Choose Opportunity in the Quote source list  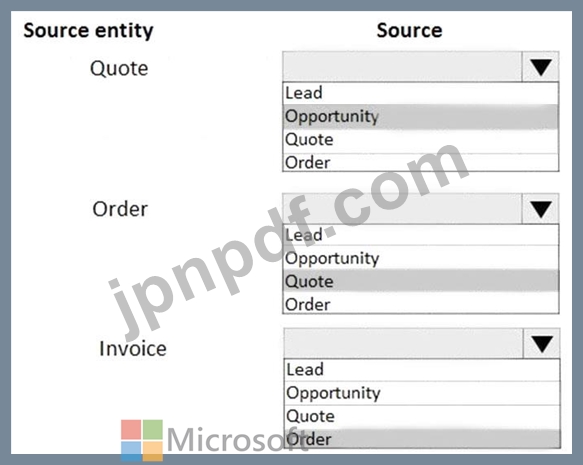421,116
